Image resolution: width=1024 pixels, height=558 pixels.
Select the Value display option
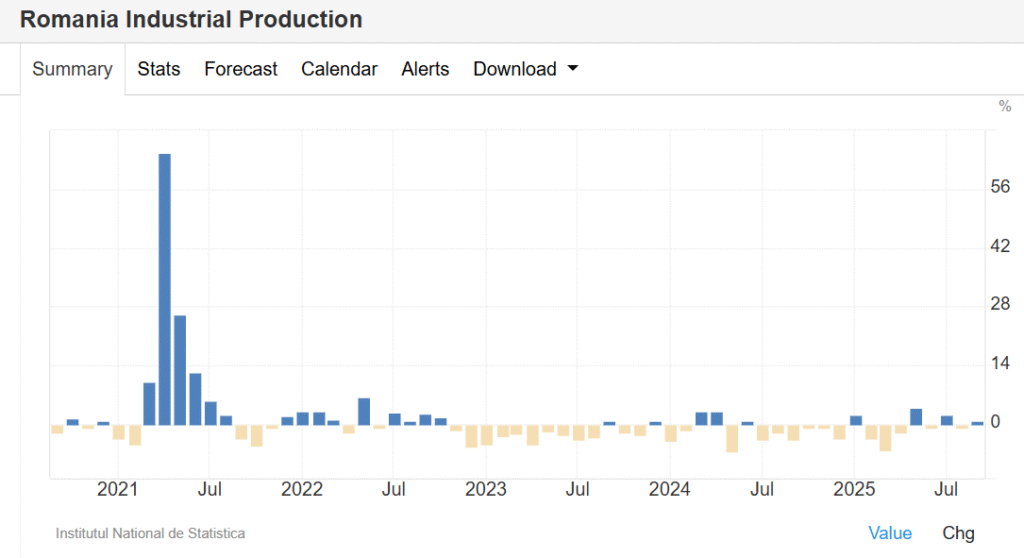pos(889,533)
